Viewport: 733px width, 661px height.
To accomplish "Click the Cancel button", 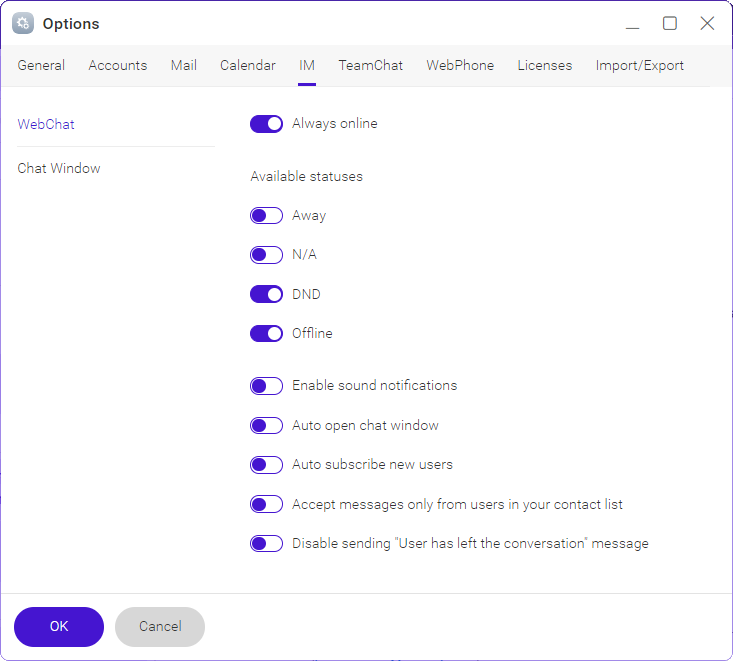I will pyautogui.click(x=160, y=626).
